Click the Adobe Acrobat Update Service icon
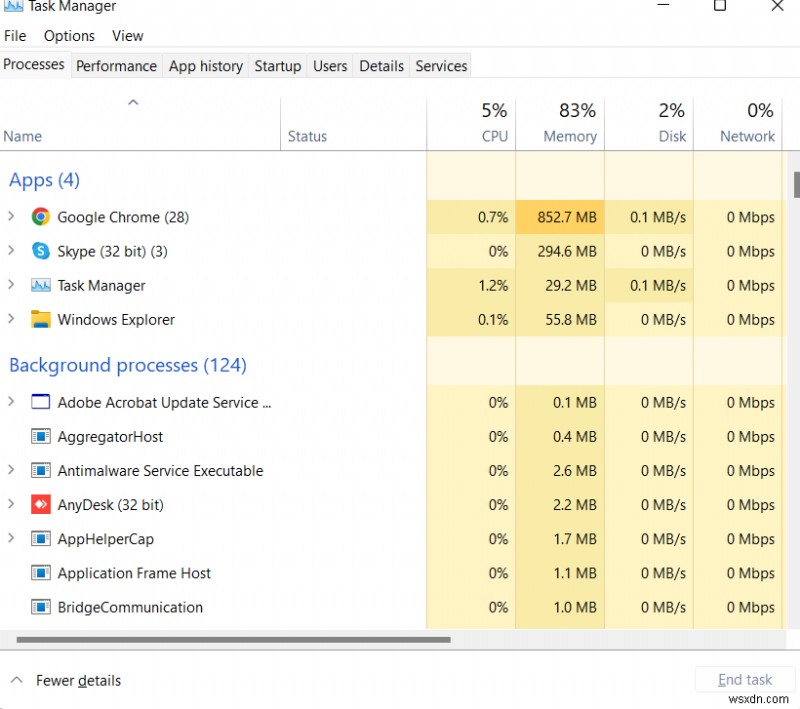This screenshot has height=709, width=800. pos(40,402)
